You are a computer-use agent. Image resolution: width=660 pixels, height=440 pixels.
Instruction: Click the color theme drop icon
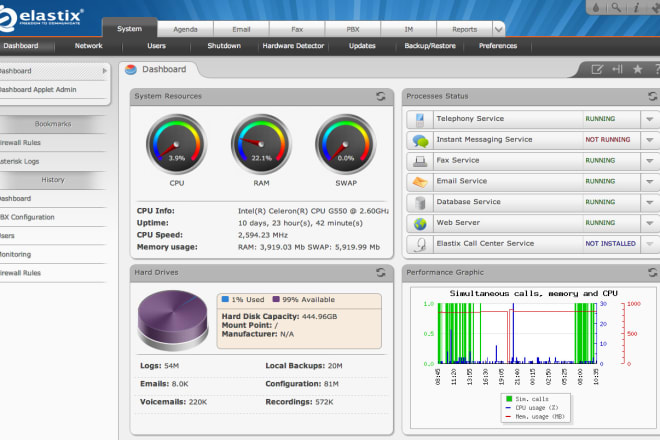pos(596,7)
